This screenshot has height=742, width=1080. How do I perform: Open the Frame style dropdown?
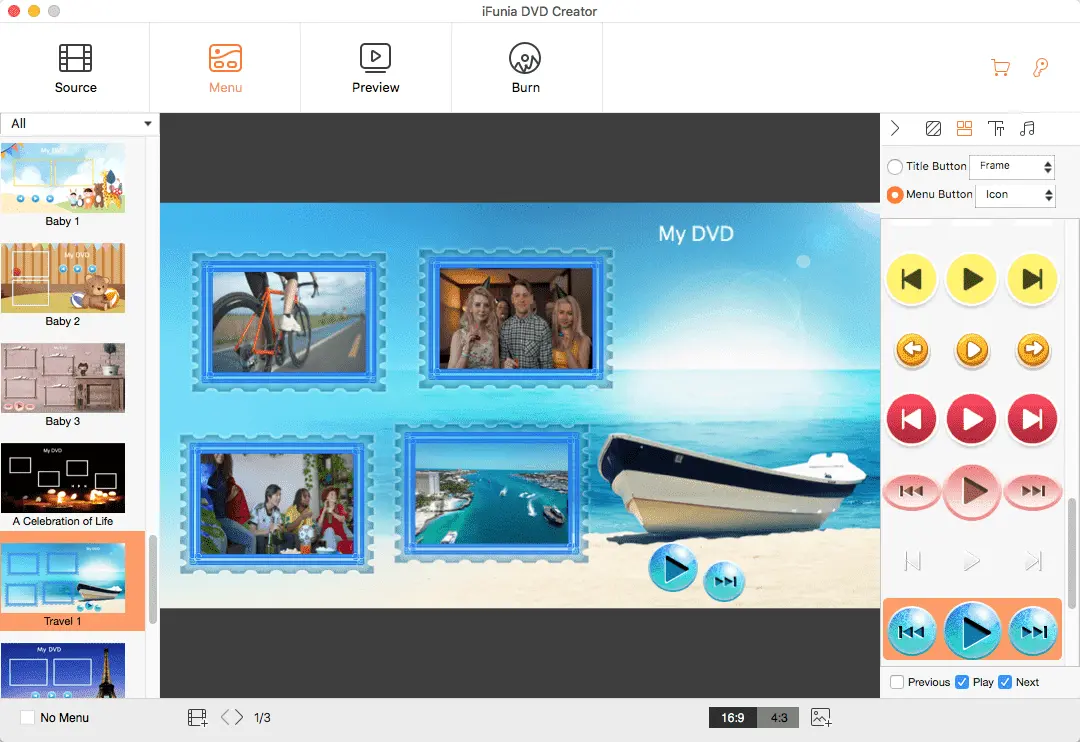pos(1012,167)
